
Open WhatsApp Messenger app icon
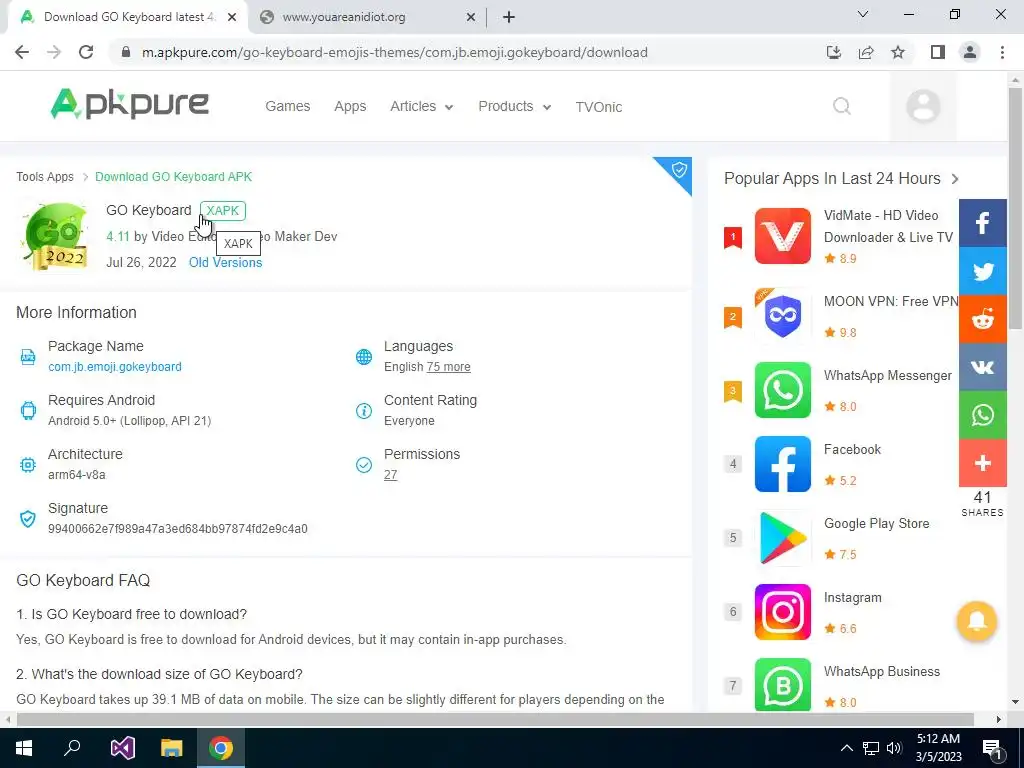(782, 390)
